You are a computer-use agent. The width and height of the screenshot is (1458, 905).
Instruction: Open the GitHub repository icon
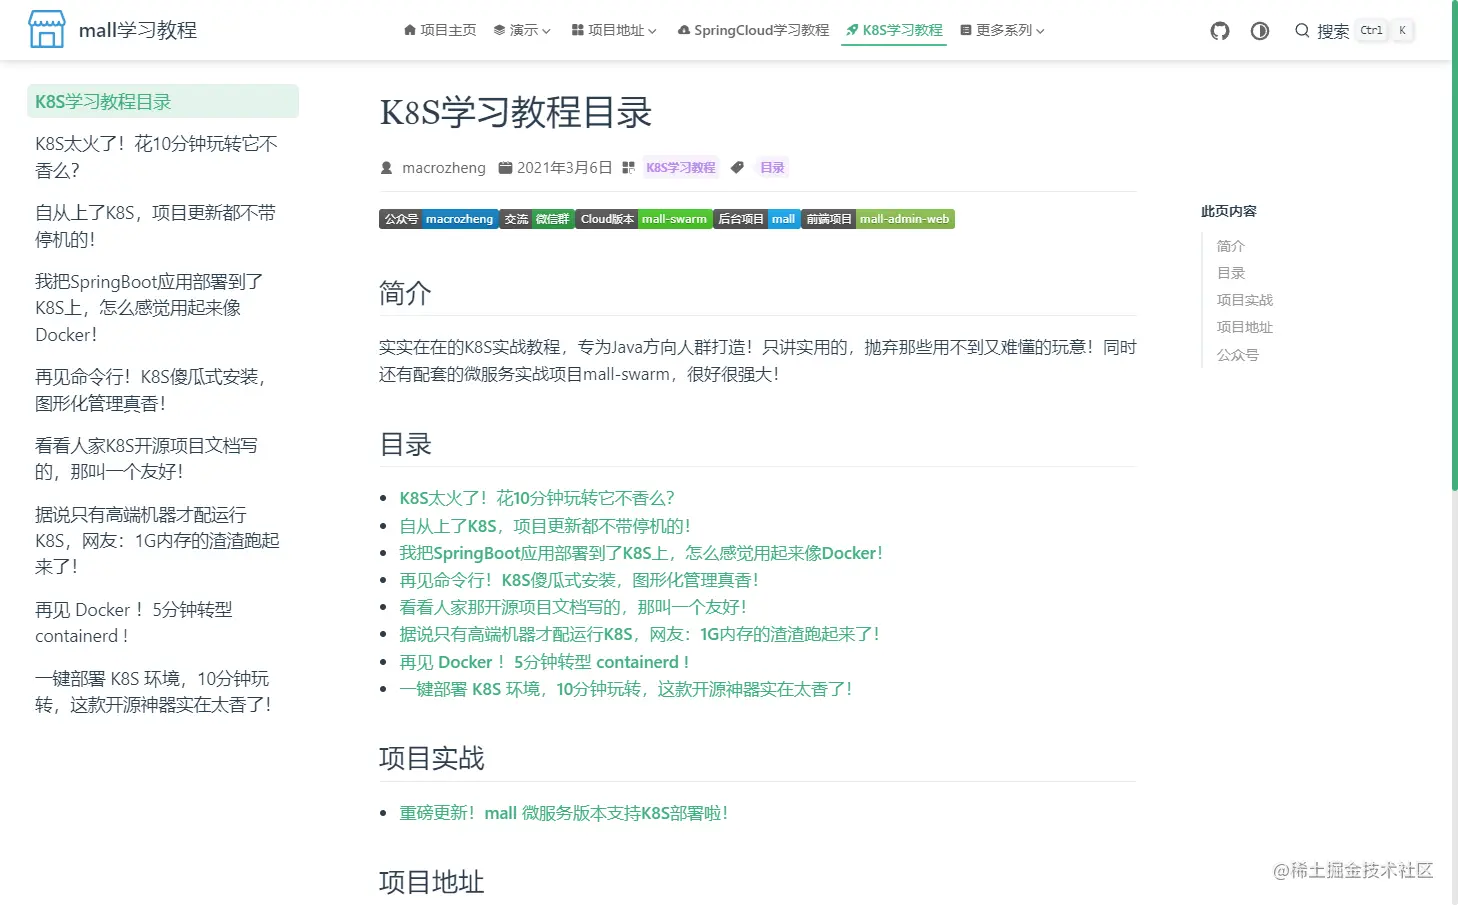(1220, 31)
